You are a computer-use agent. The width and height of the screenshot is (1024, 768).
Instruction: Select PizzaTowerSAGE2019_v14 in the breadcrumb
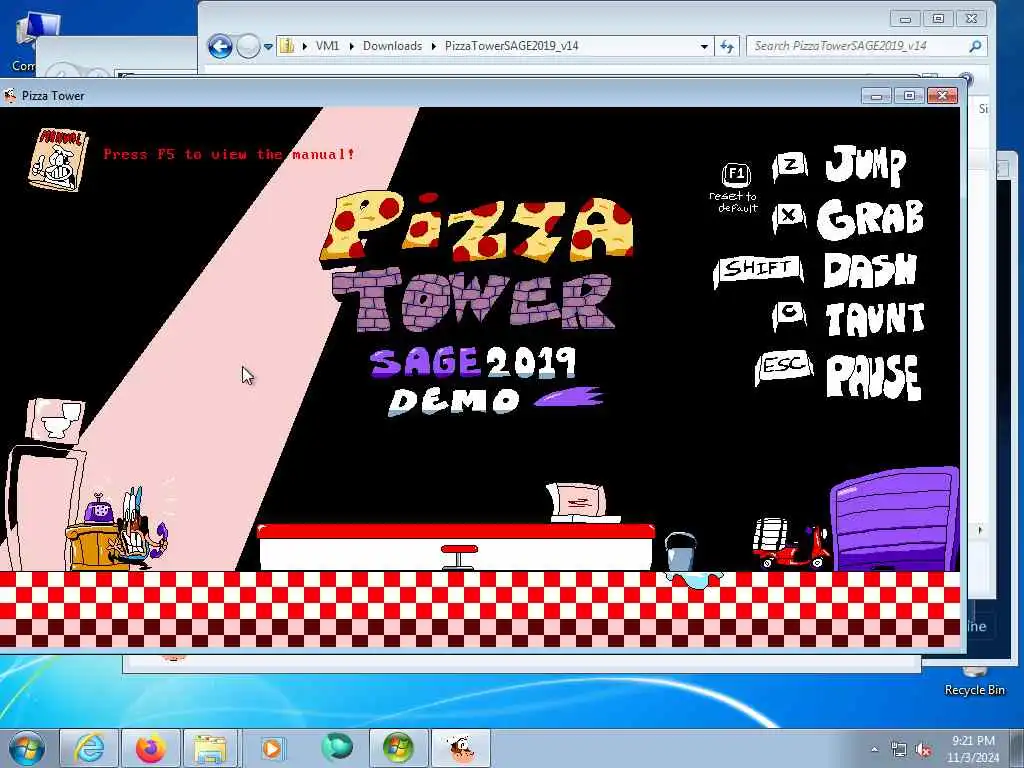(511, 46)
